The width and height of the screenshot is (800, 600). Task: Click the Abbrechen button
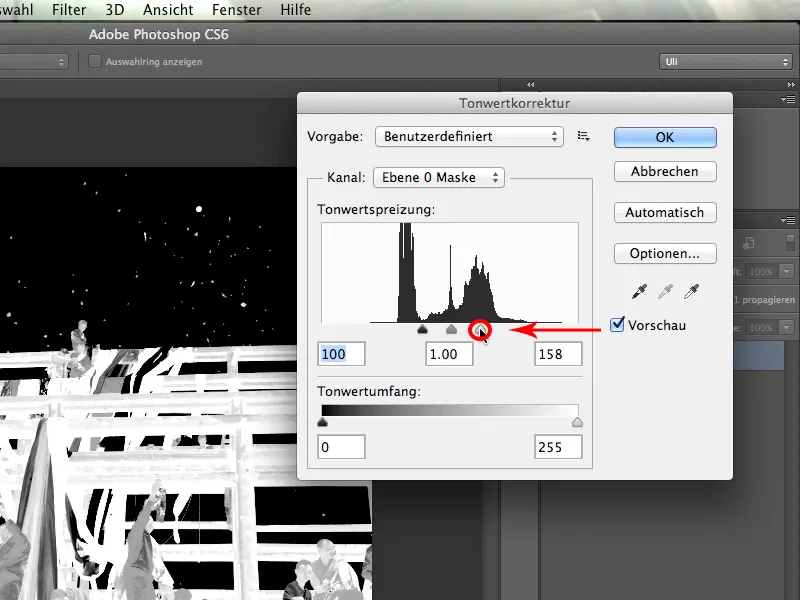[665, 171]
